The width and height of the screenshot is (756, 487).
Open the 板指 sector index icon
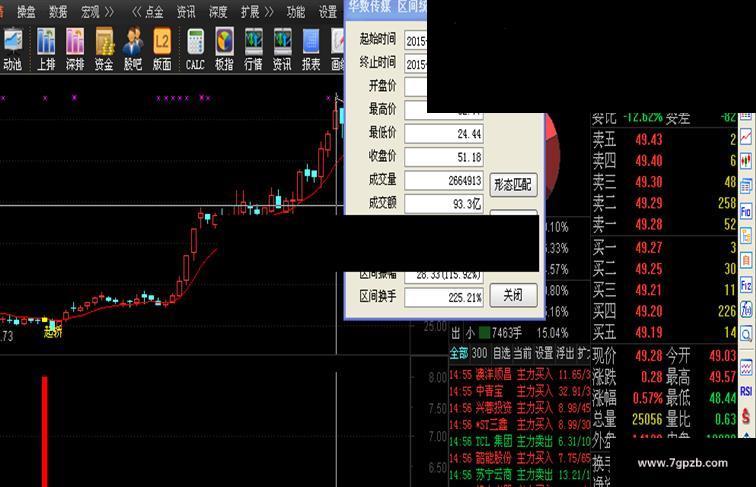224,49
